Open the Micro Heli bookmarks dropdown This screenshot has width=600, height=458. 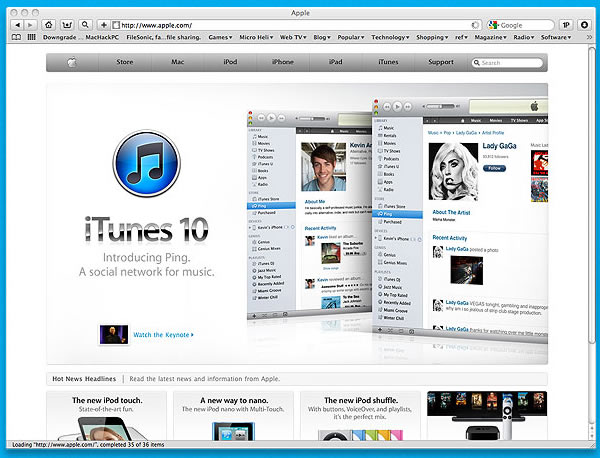coord(256,37)
